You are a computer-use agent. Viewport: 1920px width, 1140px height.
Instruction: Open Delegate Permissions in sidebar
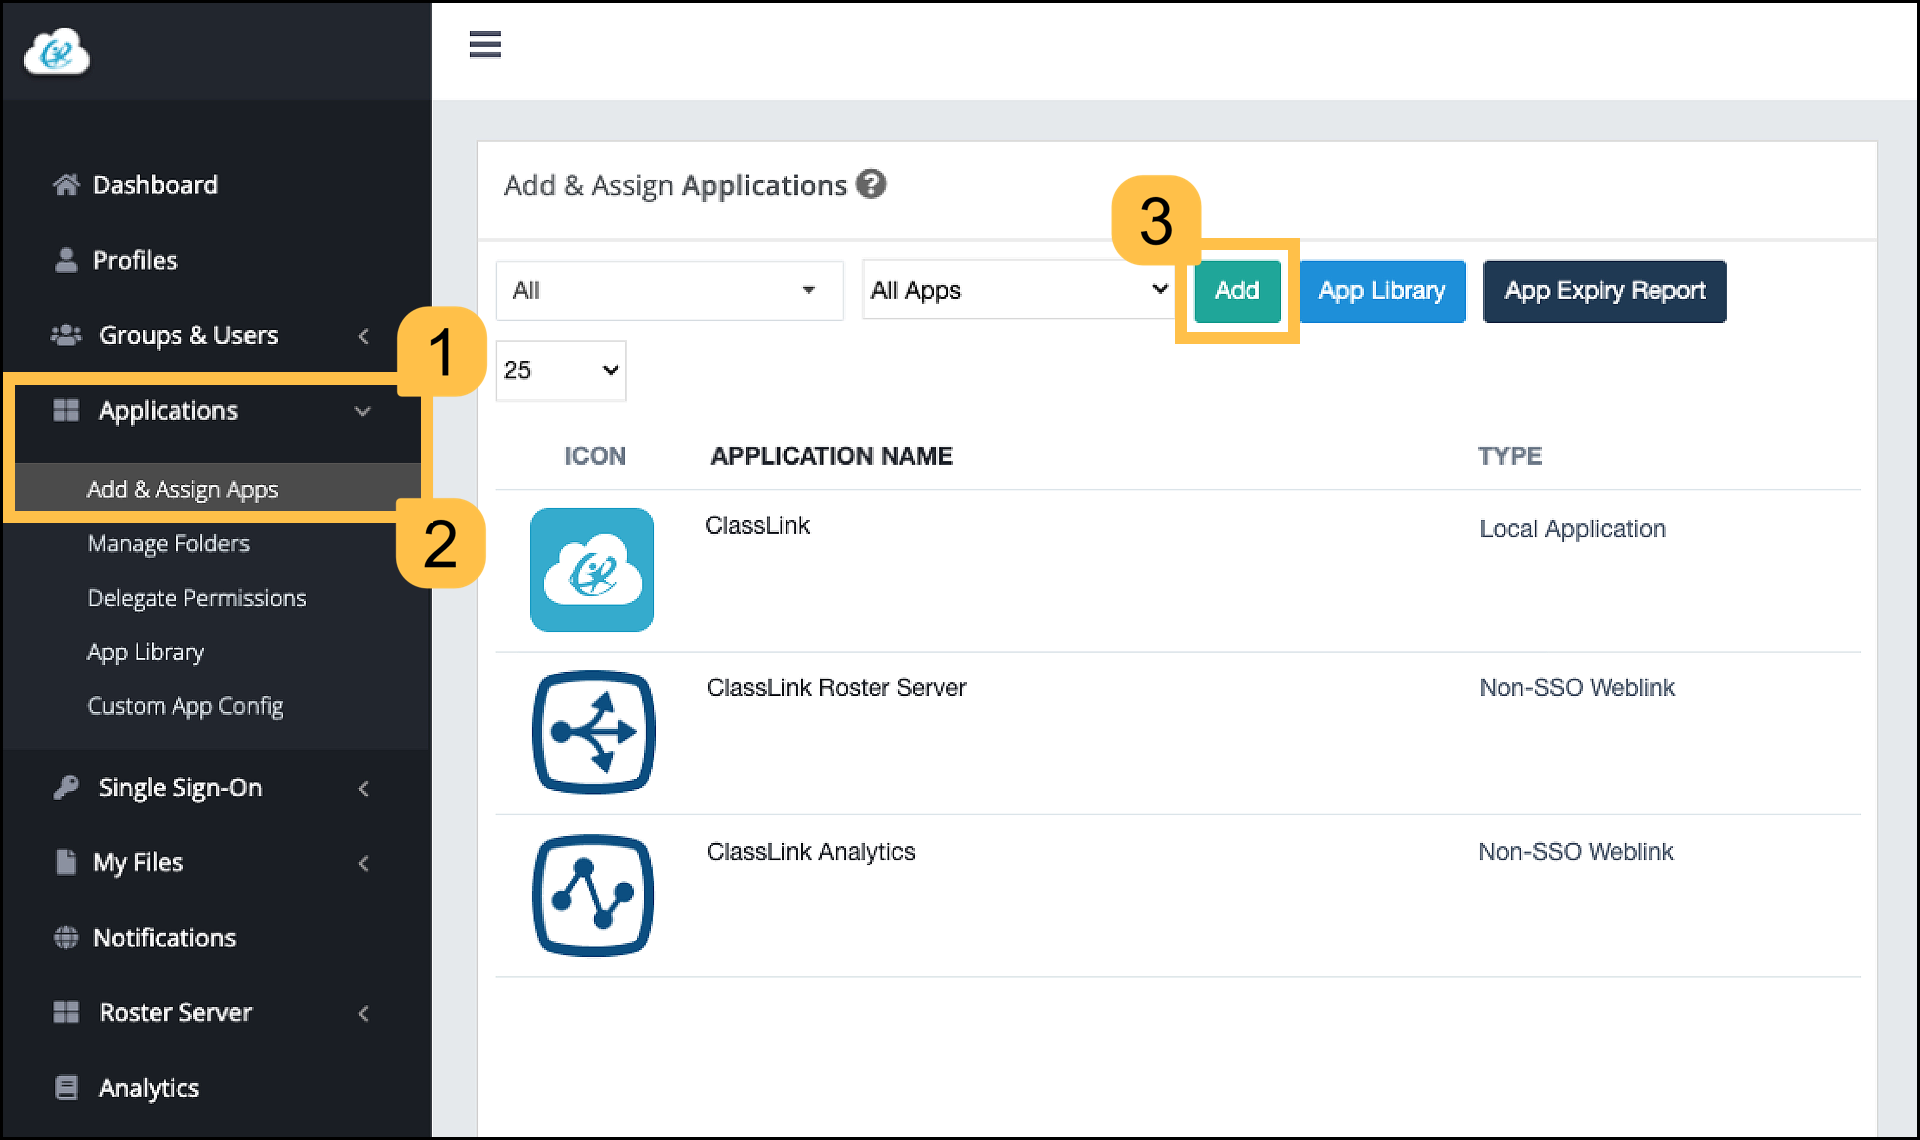click(196, 598)
